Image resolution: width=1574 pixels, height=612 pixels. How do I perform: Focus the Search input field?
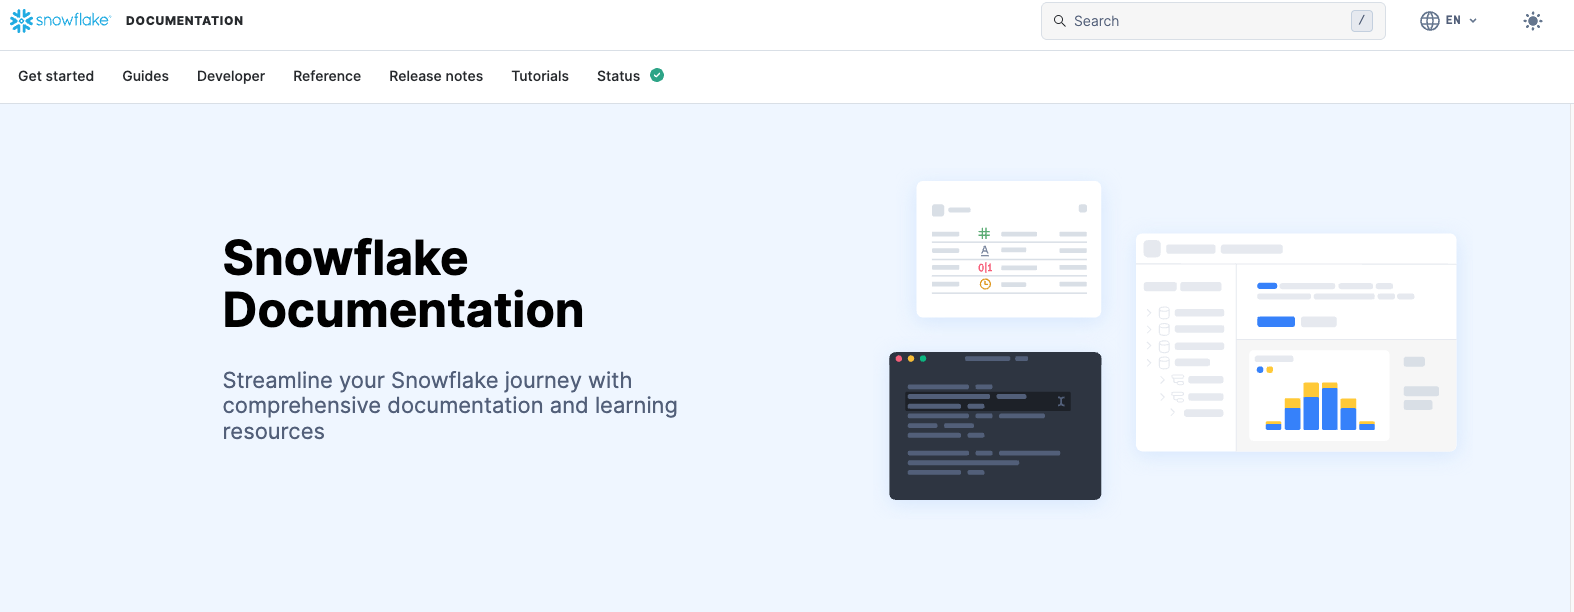(x=1213, y=21)
